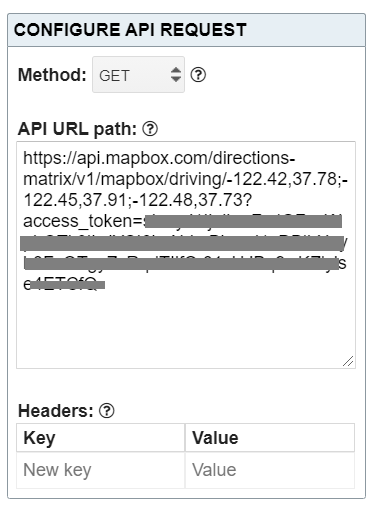Image resolution: width=379 pixels, height=515 pixels.
Task: Open the help icon next to Headers
Action: (x=107, y=411)
